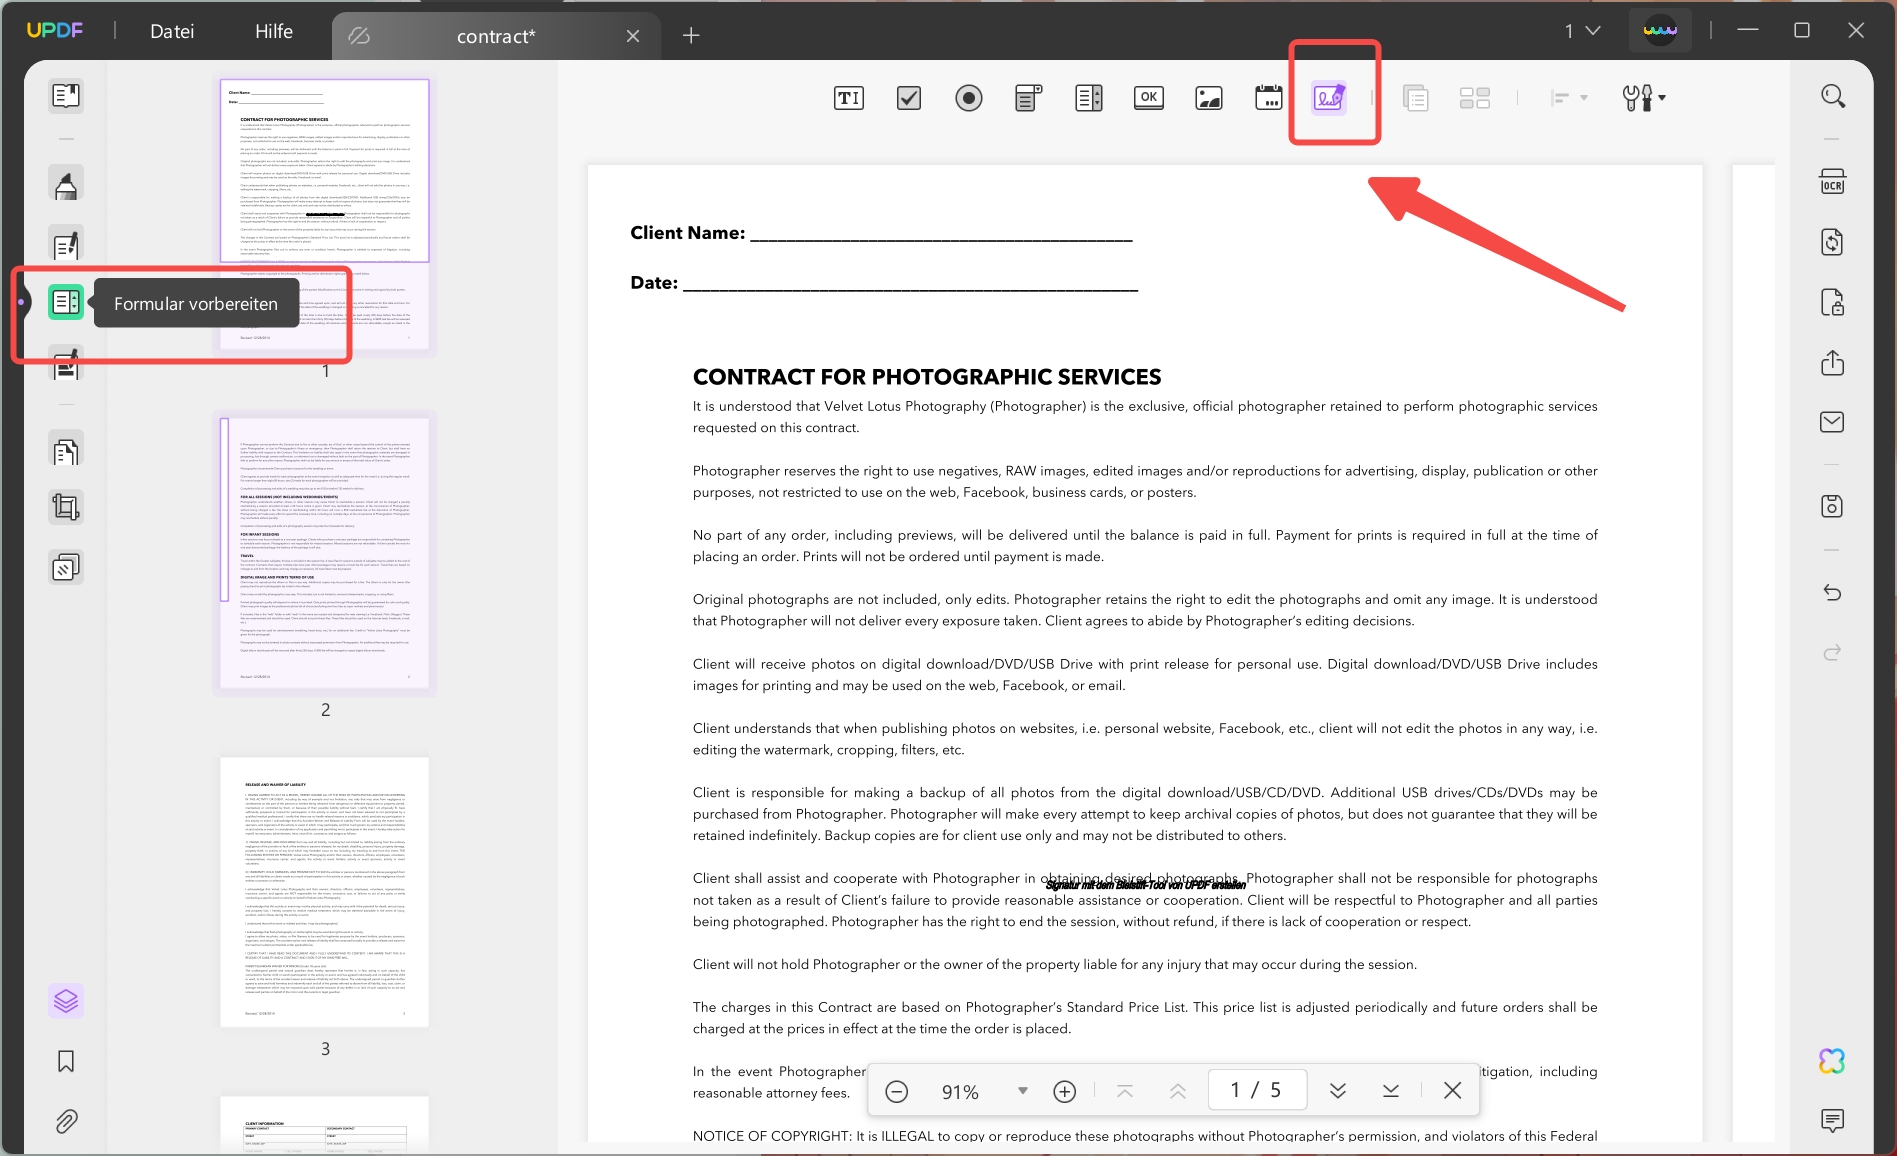Add a new tab
1897x1156 pixels.
point(691,36)
